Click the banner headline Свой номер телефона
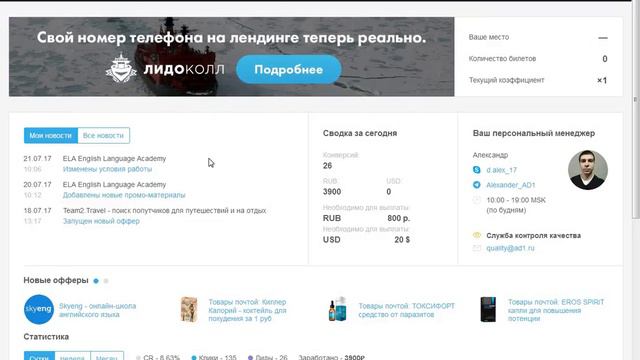The height and width of the screenshot is (360, 640). 231,38
